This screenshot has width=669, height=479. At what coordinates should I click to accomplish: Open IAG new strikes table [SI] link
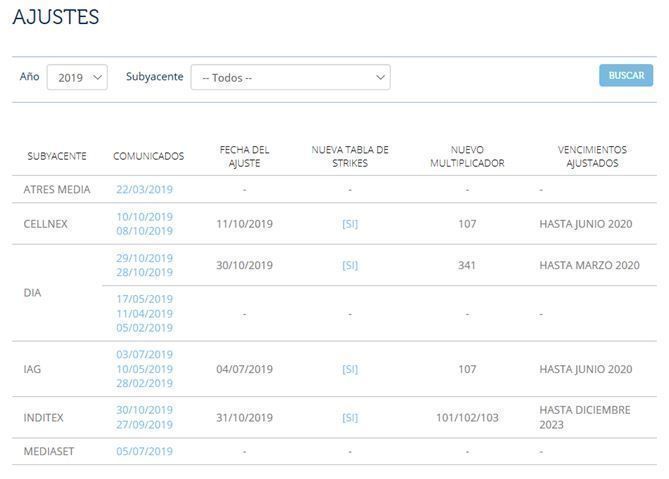350,369
